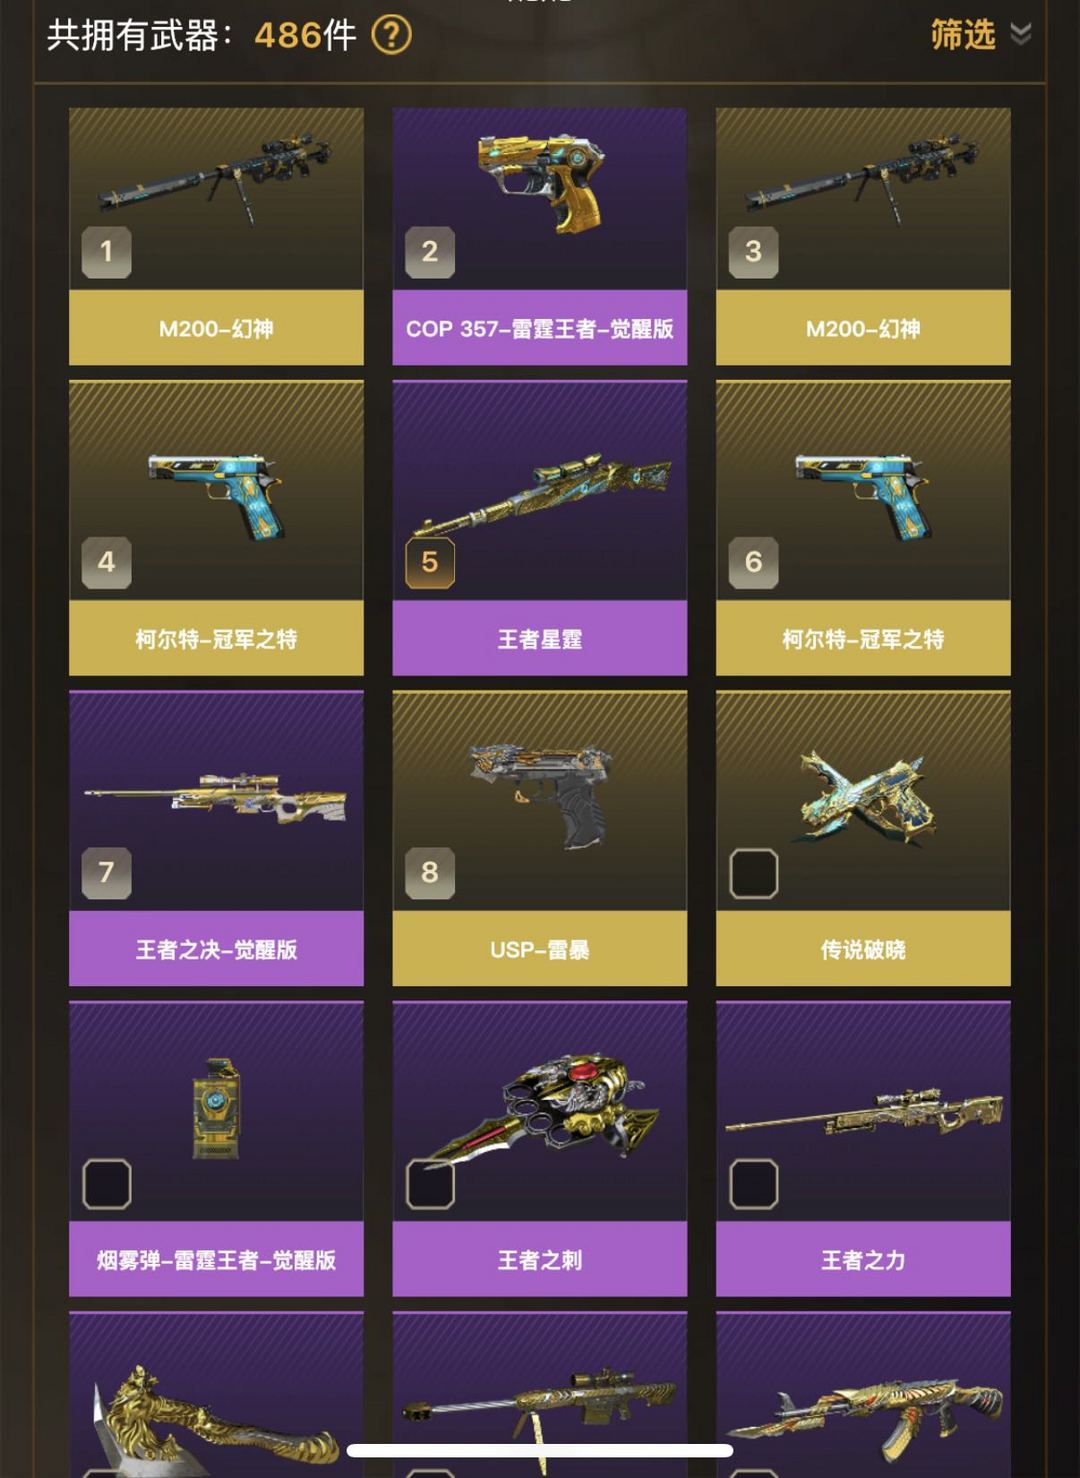Tick the checkbox on 王者之刺 card
Screen dimensions: 1080x1478
click(x=430, y=1184)
